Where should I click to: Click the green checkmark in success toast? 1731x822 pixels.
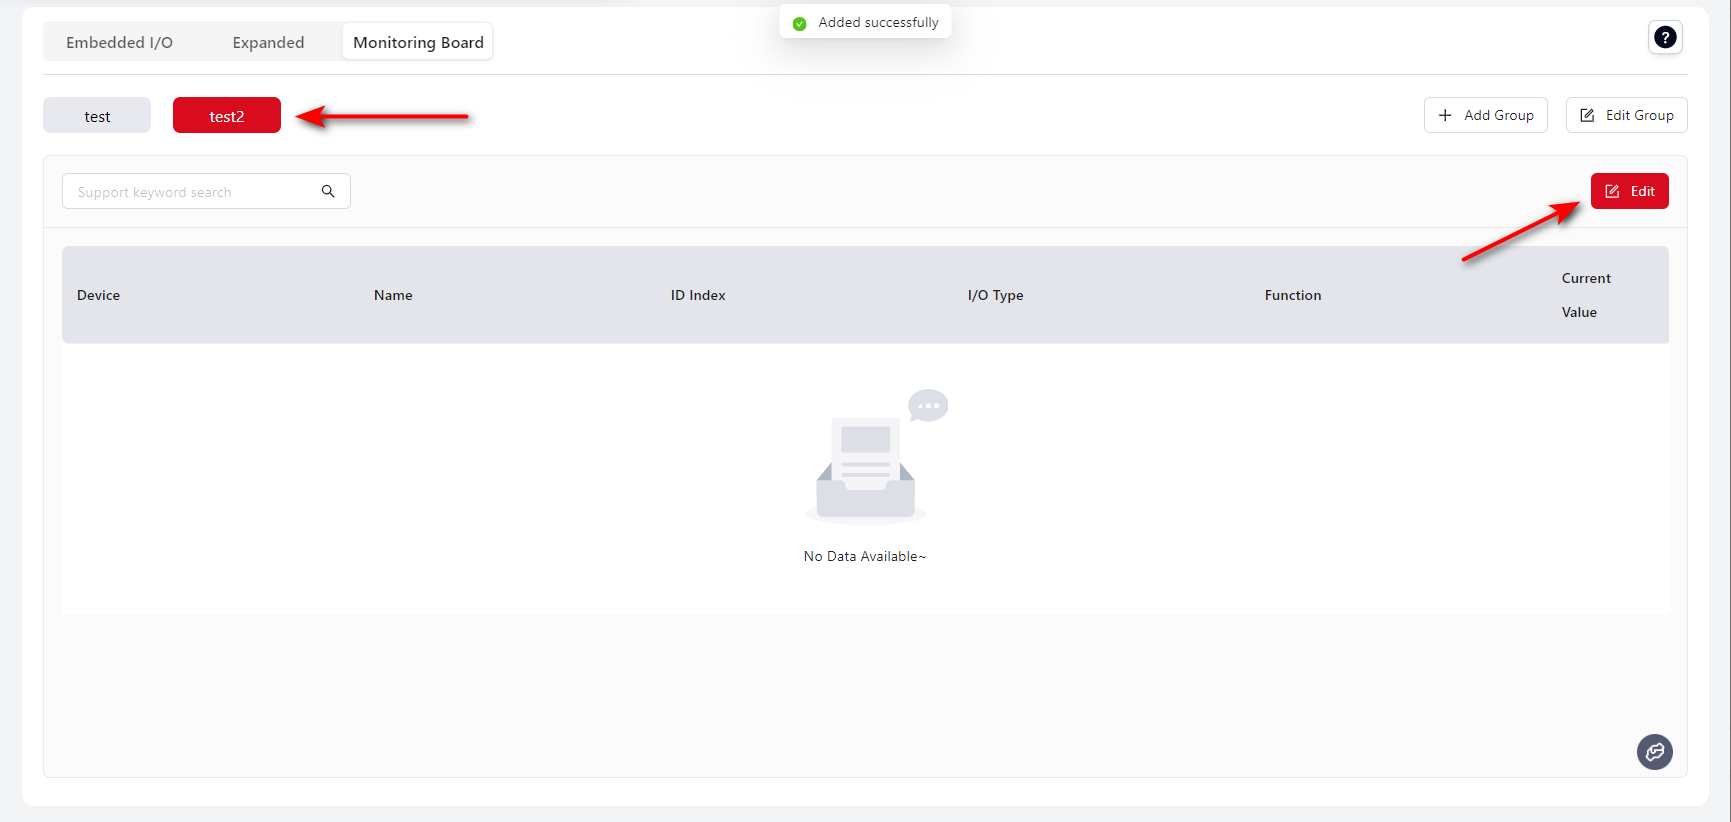coord(799,23)
